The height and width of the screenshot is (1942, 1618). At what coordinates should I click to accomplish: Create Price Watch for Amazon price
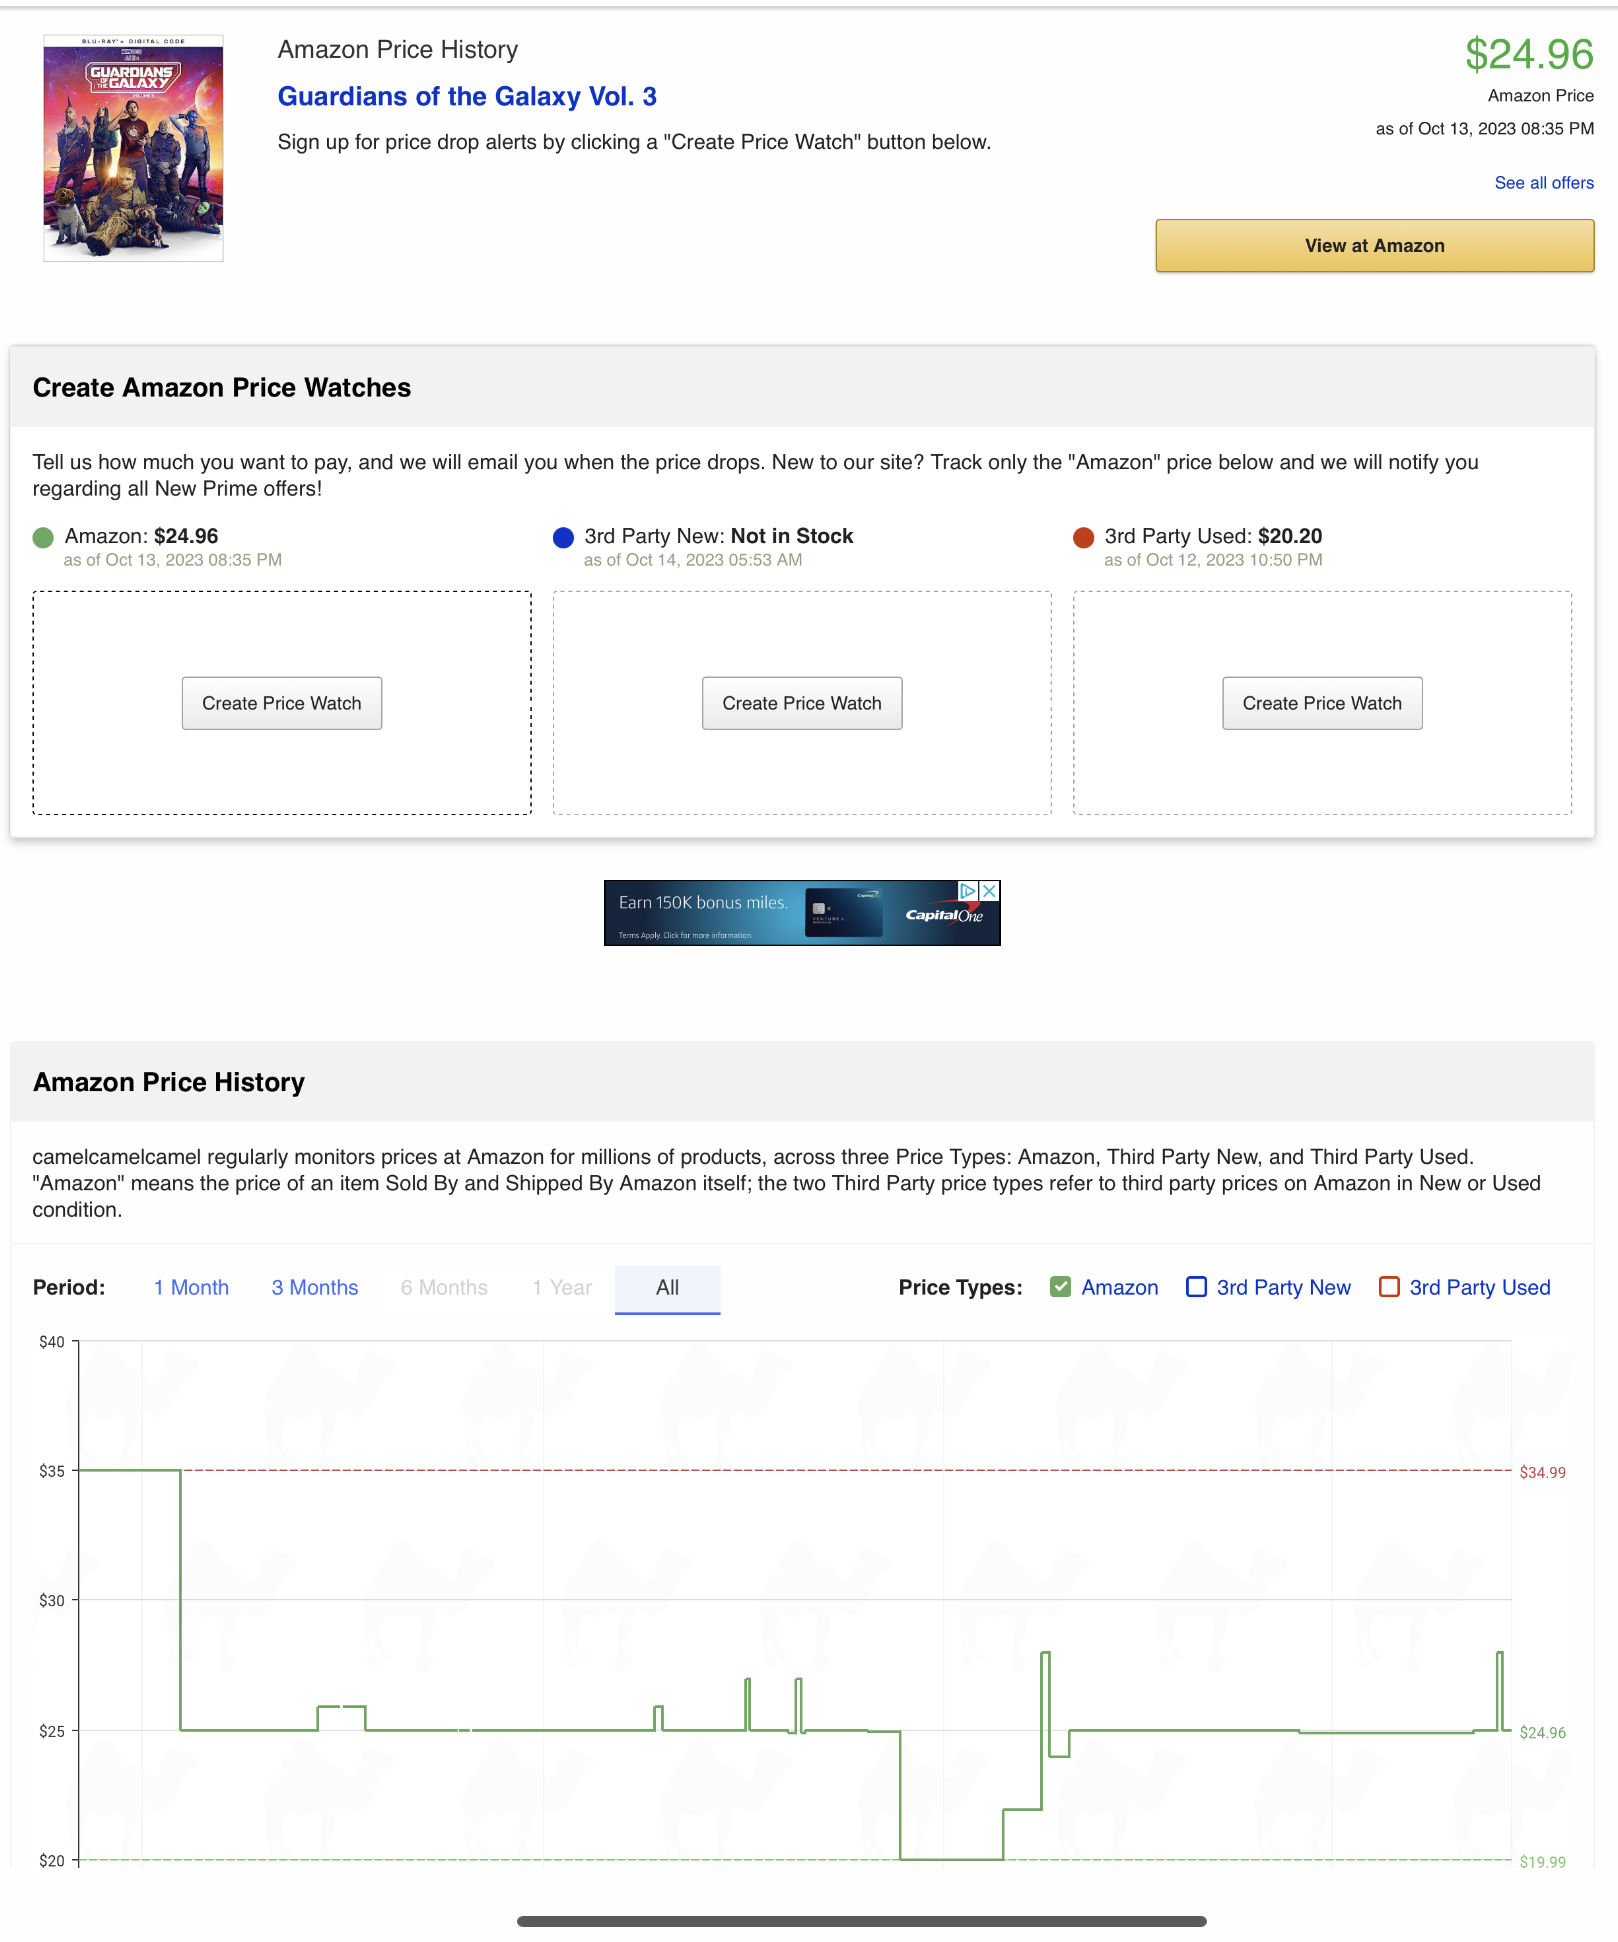pyautogui.click(x=282, y=703)
